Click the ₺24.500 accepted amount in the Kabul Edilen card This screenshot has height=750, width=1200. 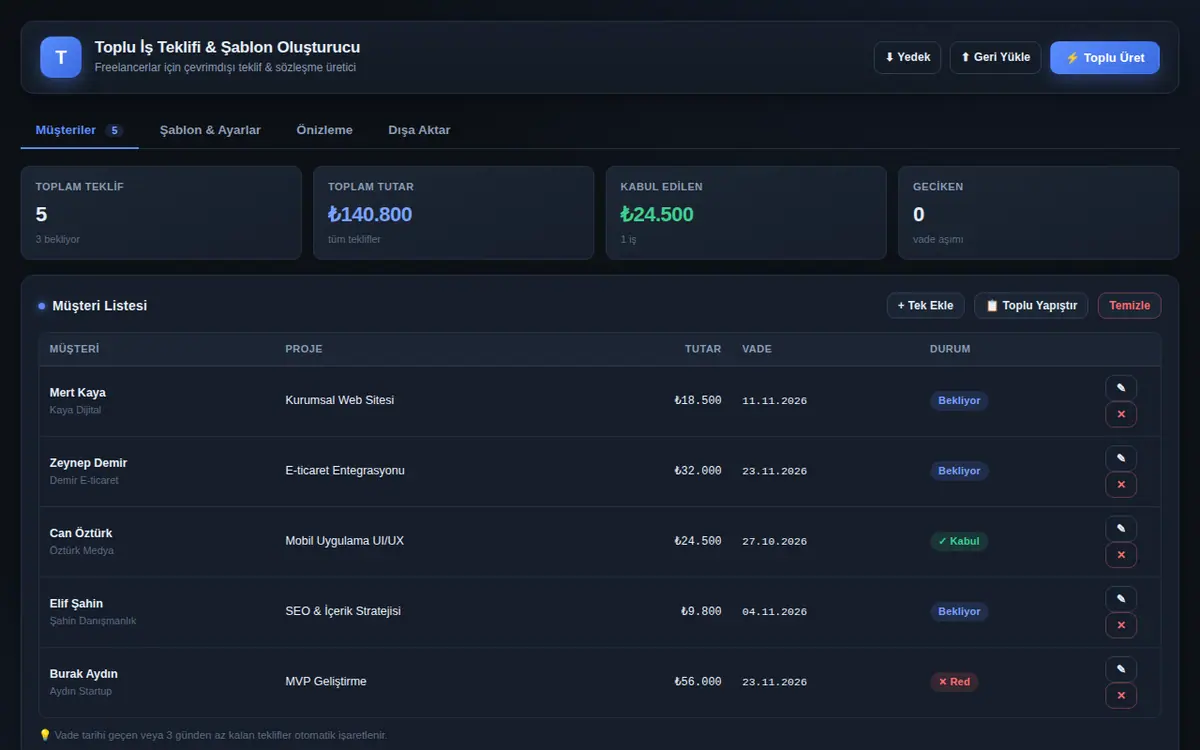[x=657, y=214]
